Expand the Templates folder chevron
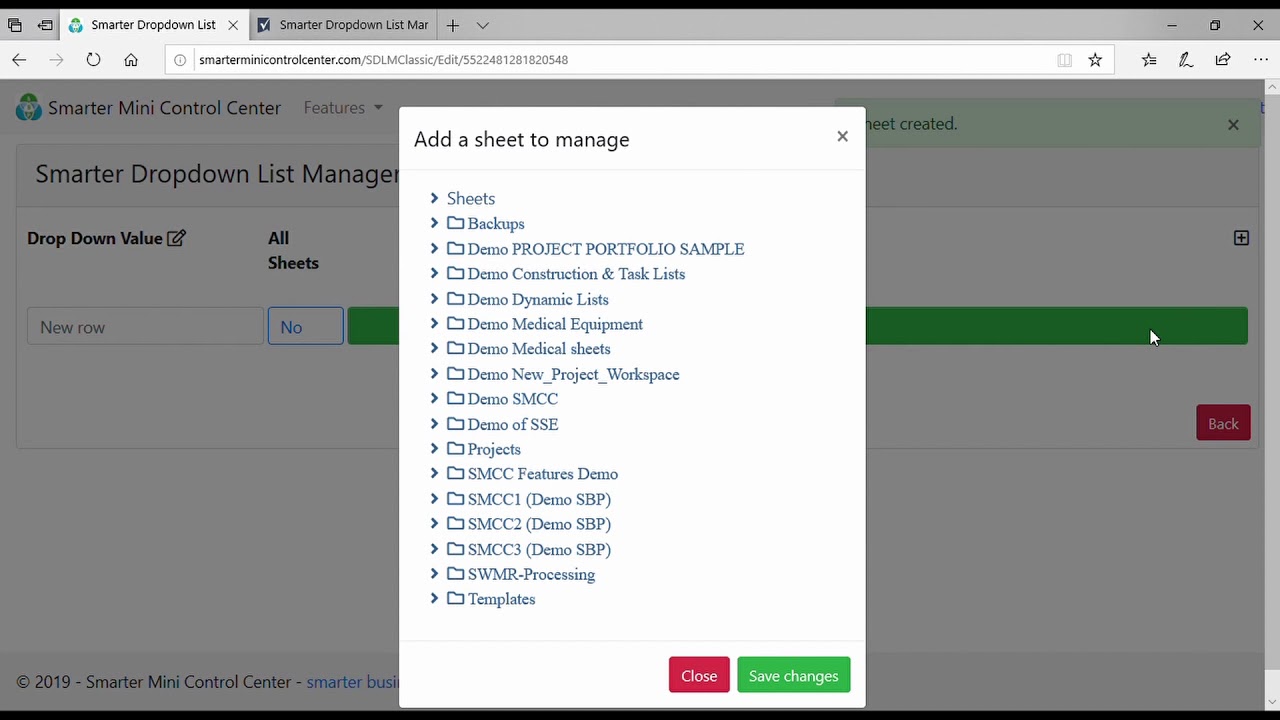The image size is (1280, 720). point(434,598)
